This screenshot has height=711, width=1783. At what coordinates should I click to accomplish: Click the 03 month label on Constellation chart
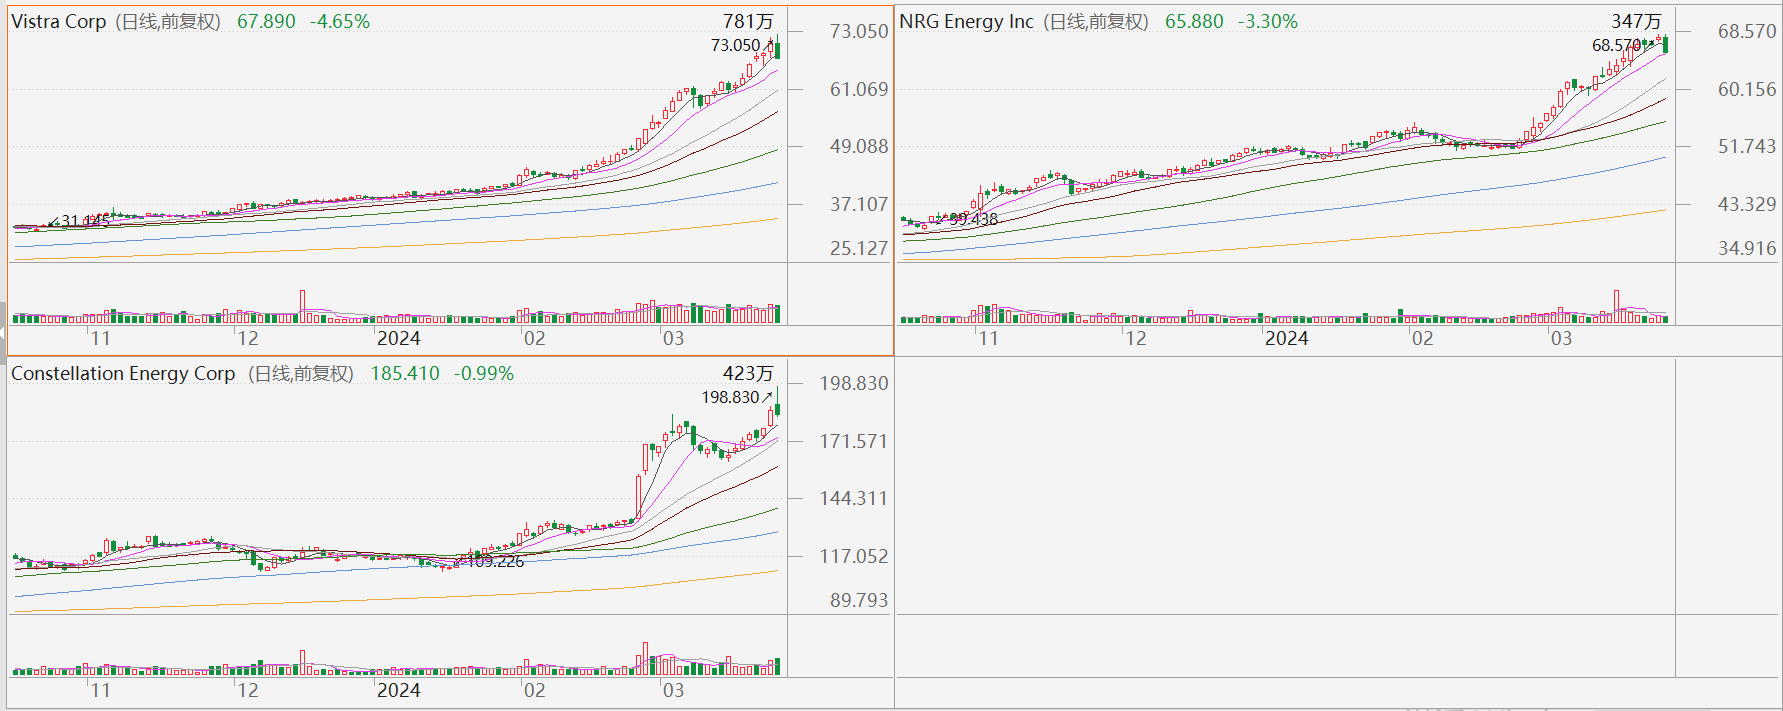pyautogui.click(x=673, y=690)
